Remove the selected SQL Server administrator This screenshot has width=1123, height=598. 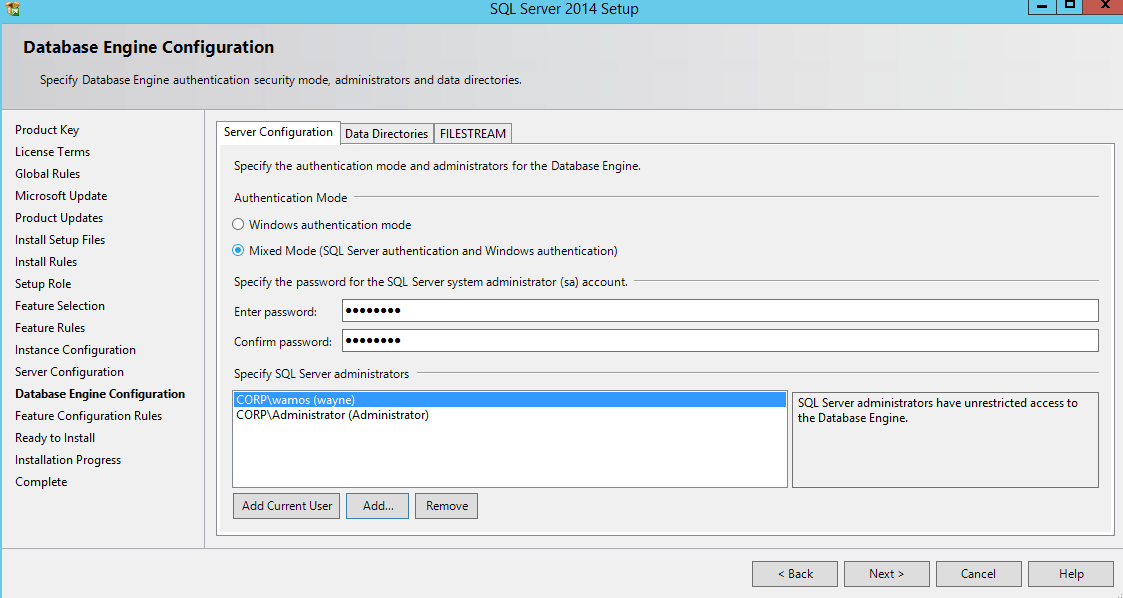click(x=446, y=506)
